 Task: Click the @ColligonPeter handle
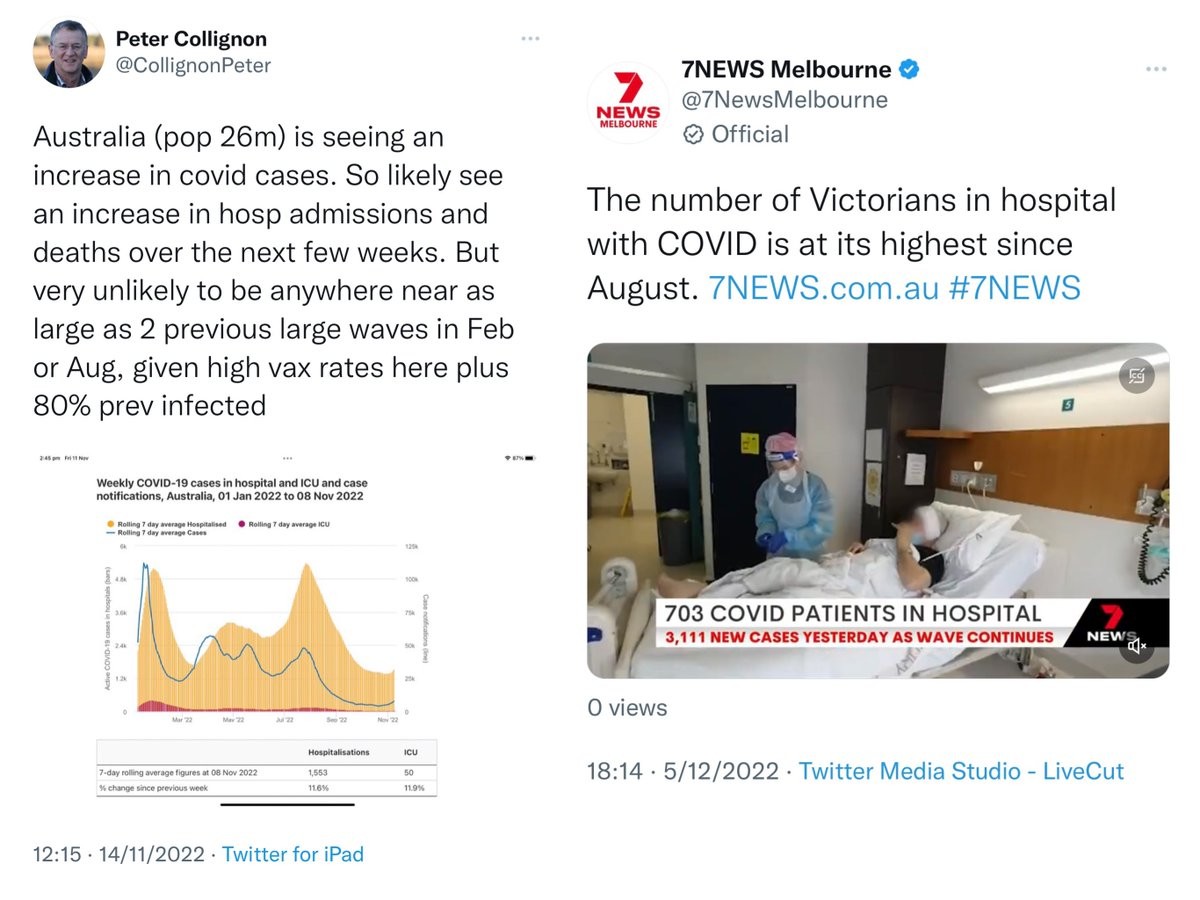click(193, 66)
